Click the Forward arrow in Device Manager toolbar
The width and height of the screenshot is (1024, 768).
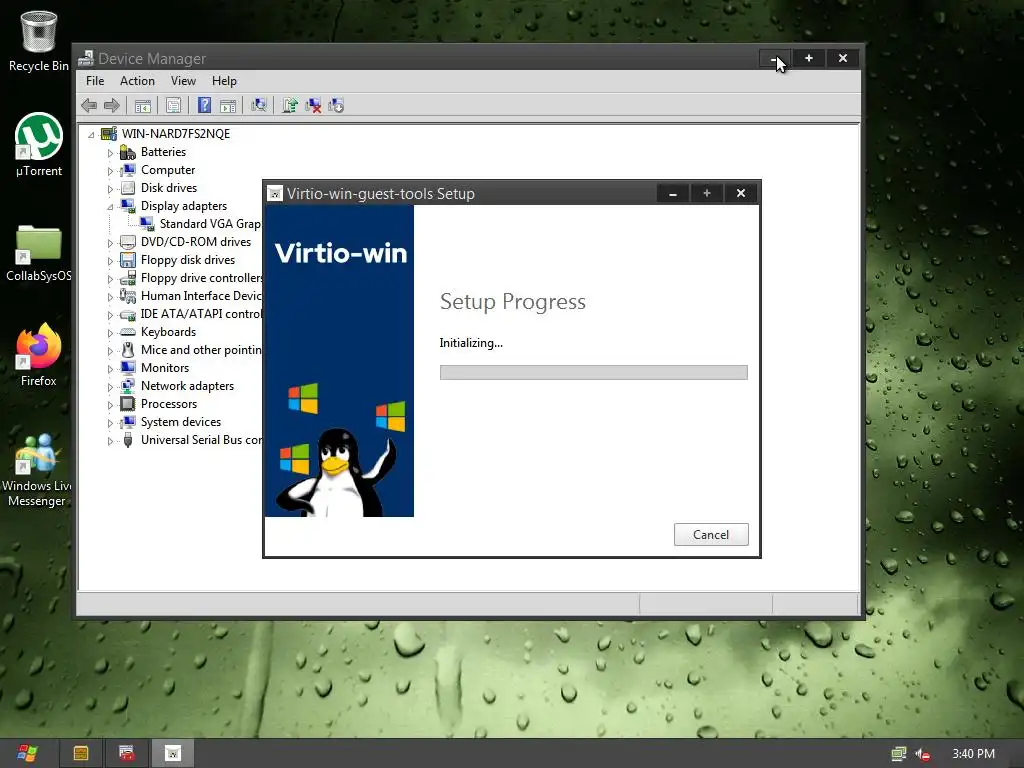click(x=112, y=105)
